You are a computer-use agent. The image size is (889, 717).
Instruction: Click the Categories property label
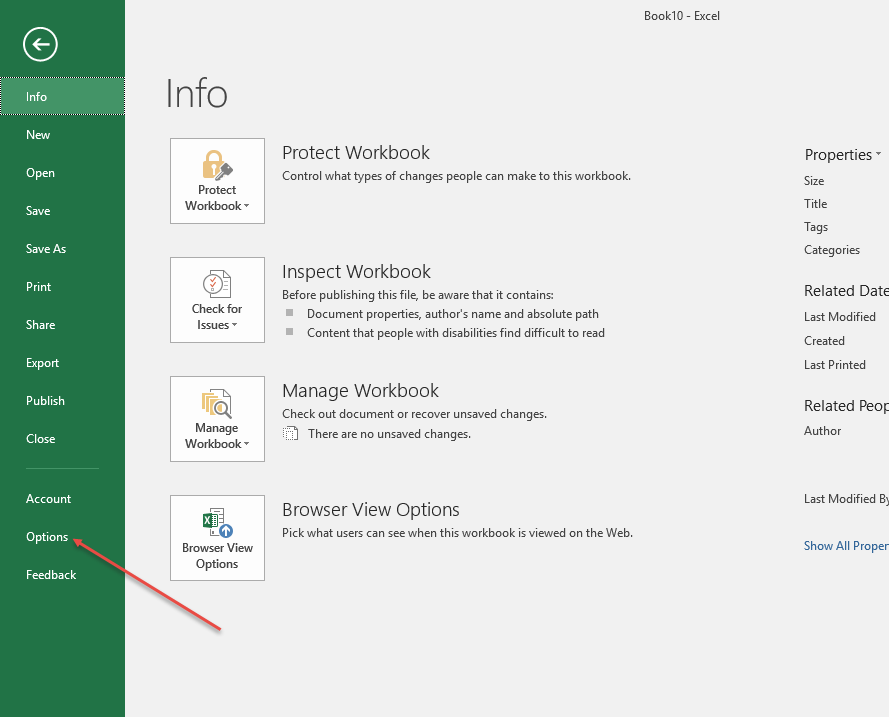point(832,250)
